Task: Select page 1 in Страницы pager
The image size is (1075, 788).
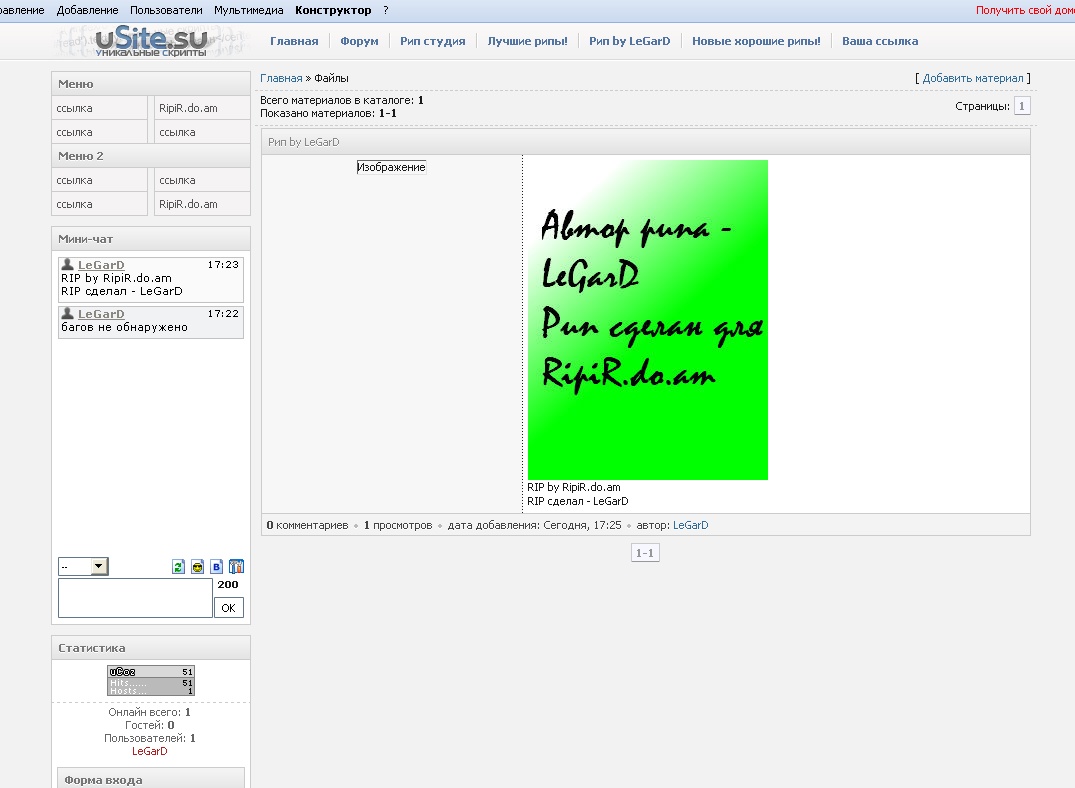Action: 1022,106
